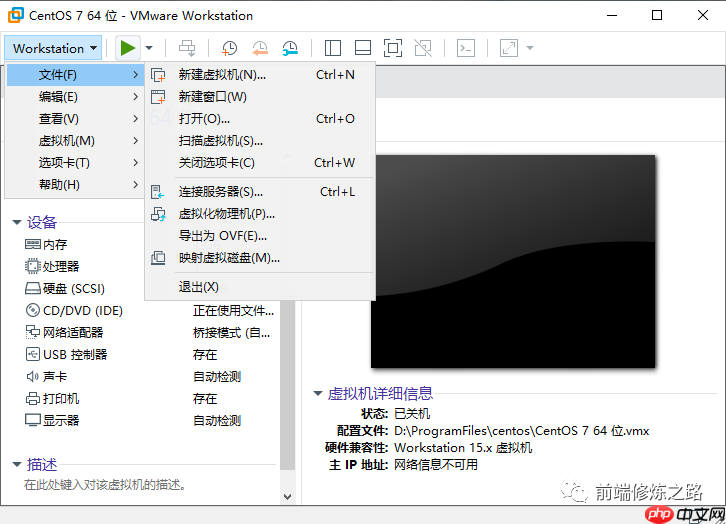Viewport: 726px width, 524px height.
Task: Click the speaker icon beside 声卡
Action: [32, 377]
